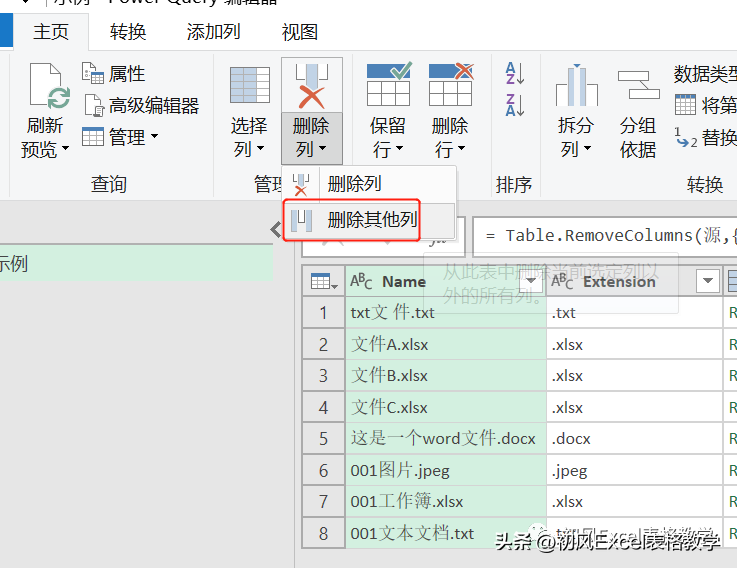Expand the 删除列 ribbon dropdown arrow
Viewport: 737px width, 568px height.
point(322,148)
